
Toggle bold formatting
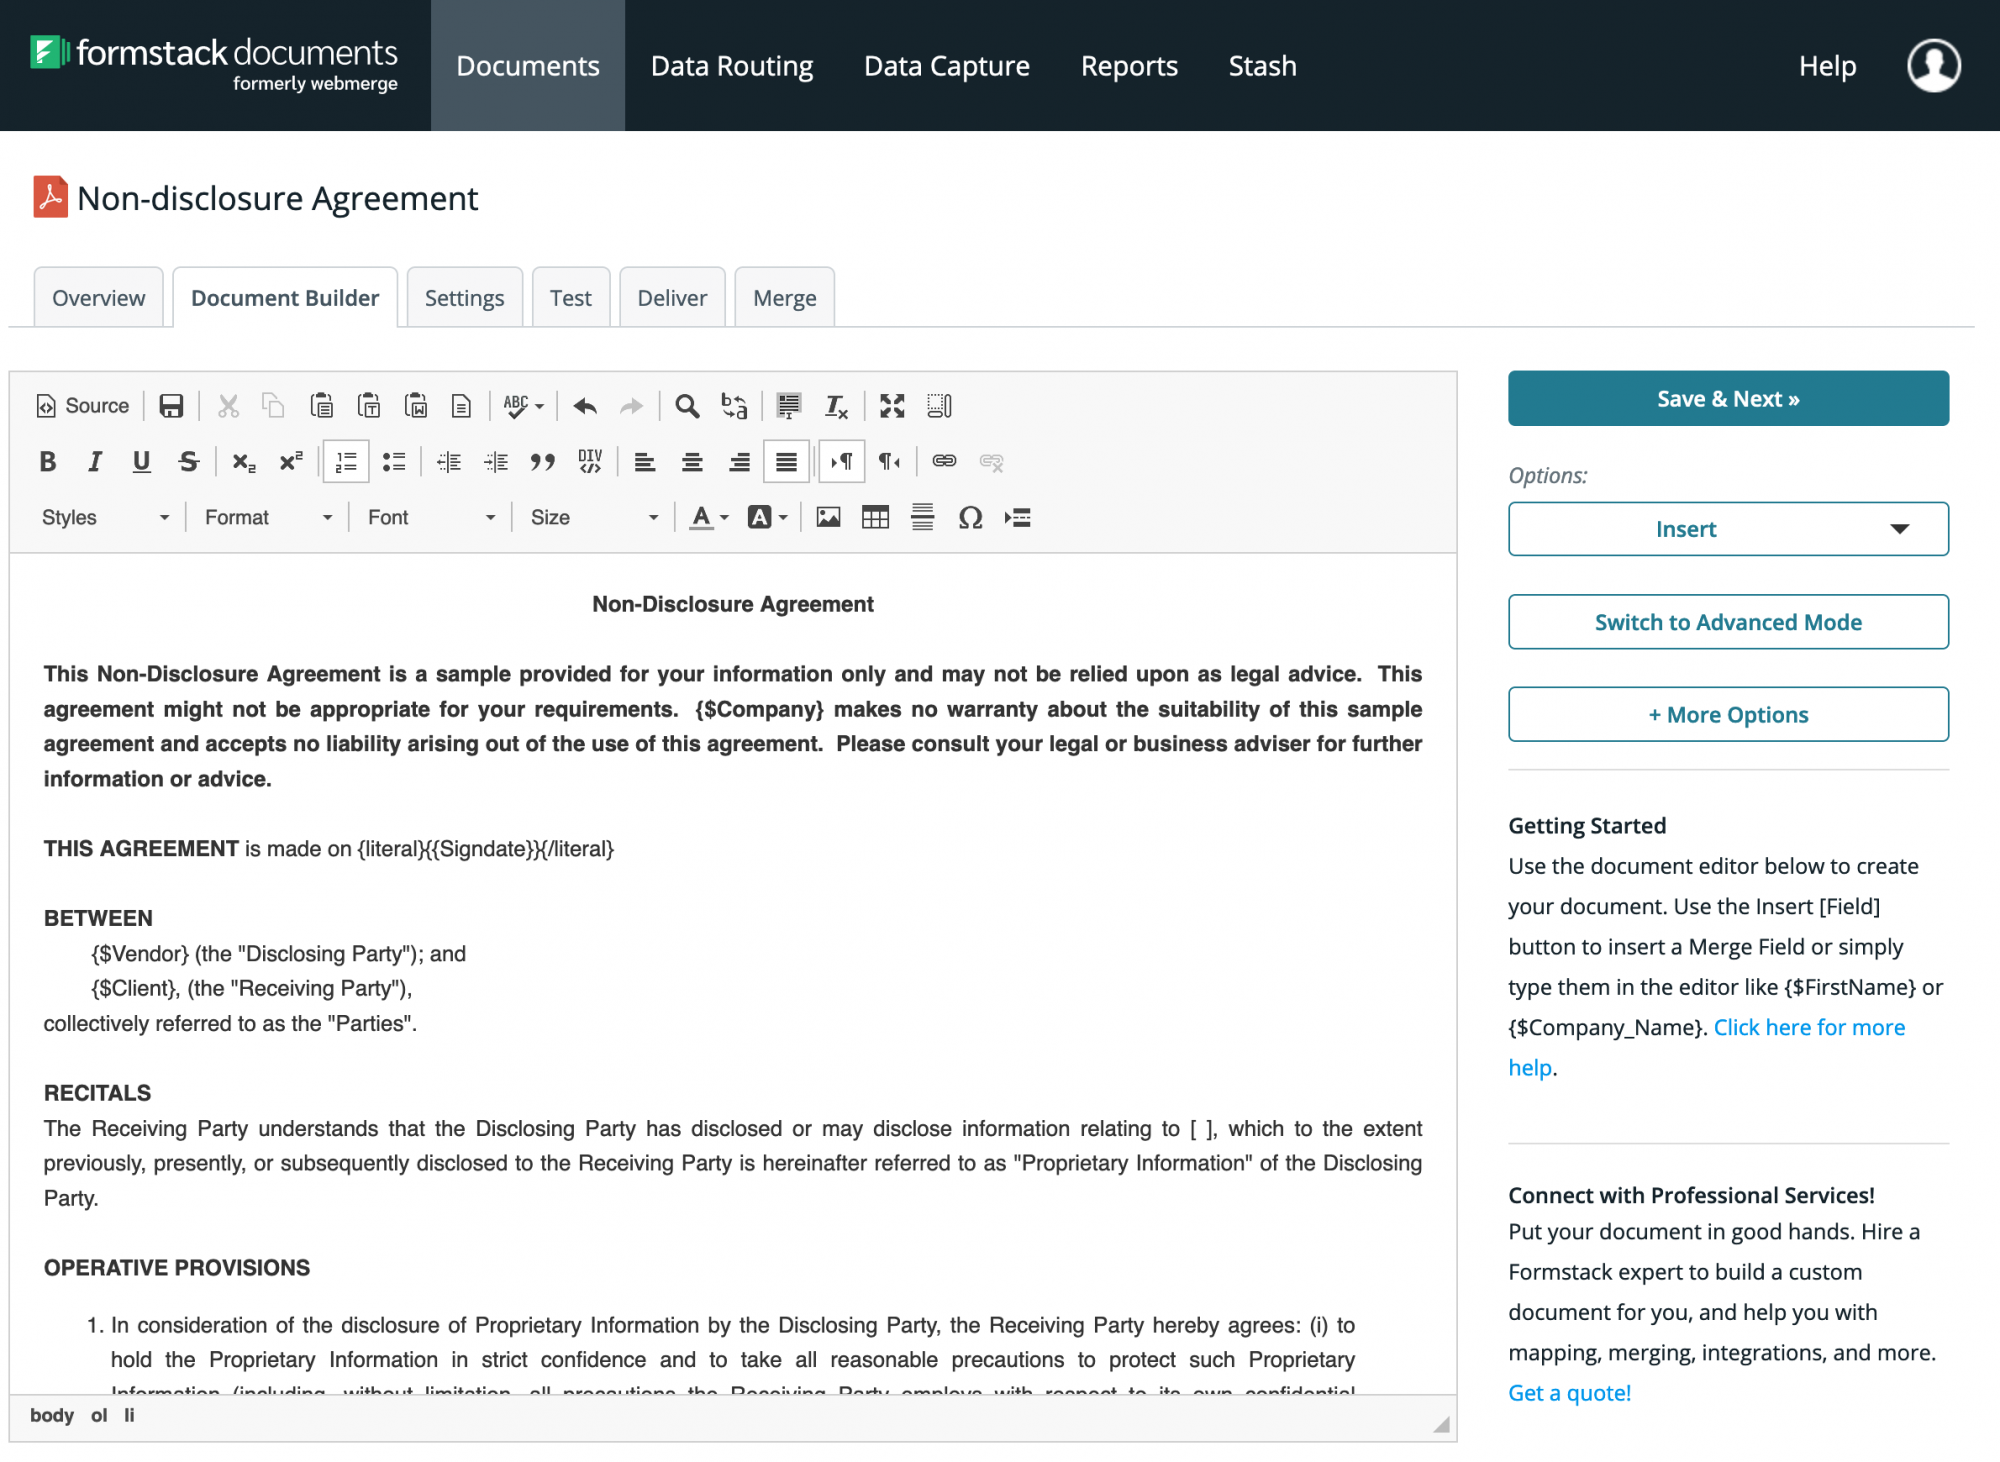(47, 461)
